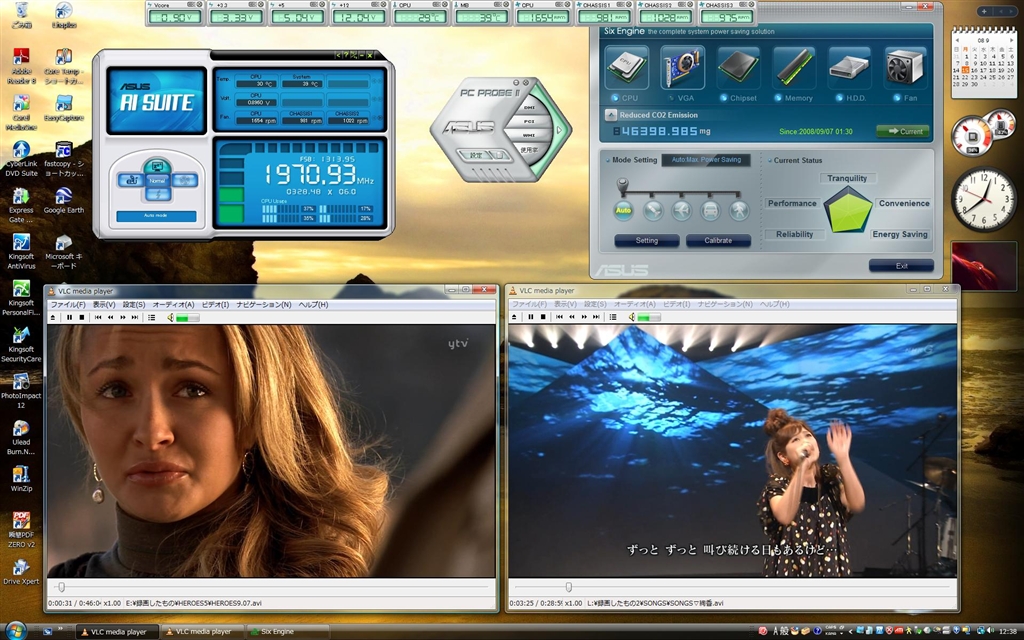Click the fan icon in AI Suite pad

[185, 180]
